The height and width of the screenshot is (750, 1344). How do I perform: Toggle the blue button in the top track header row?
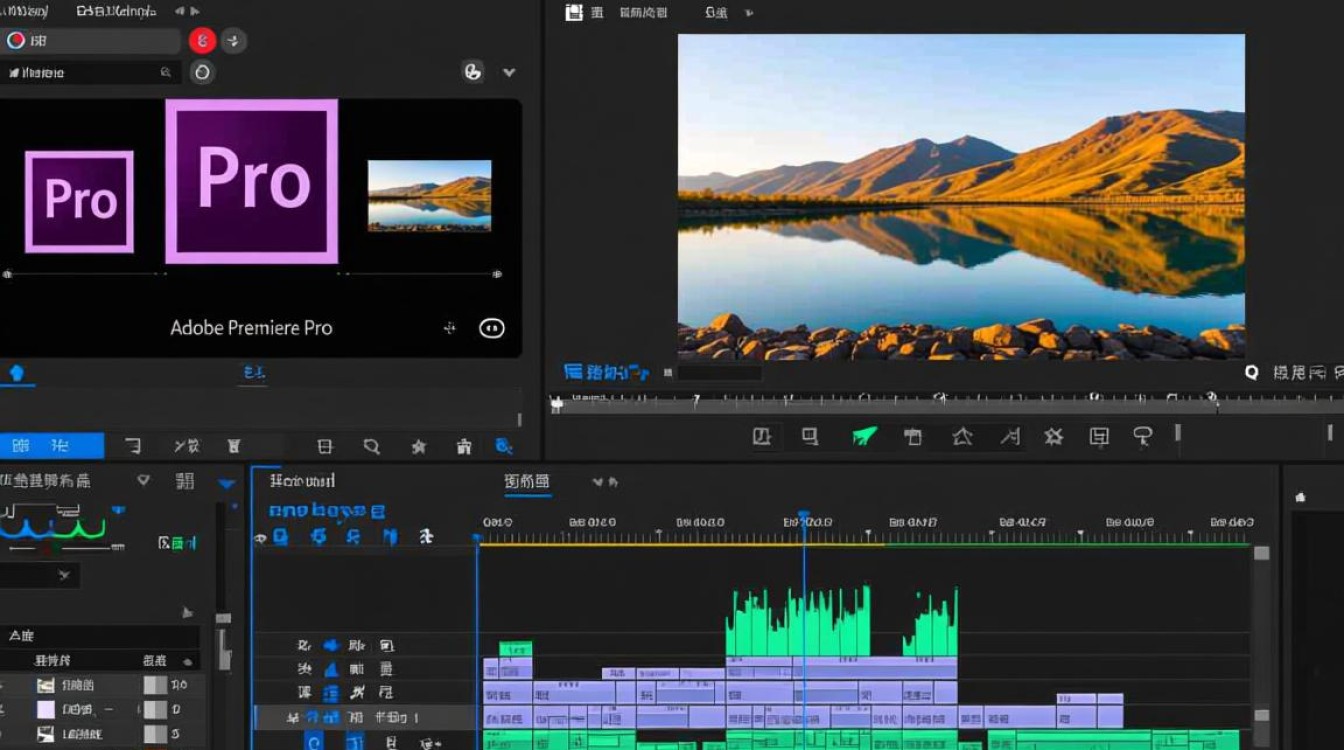click(331, 646)
